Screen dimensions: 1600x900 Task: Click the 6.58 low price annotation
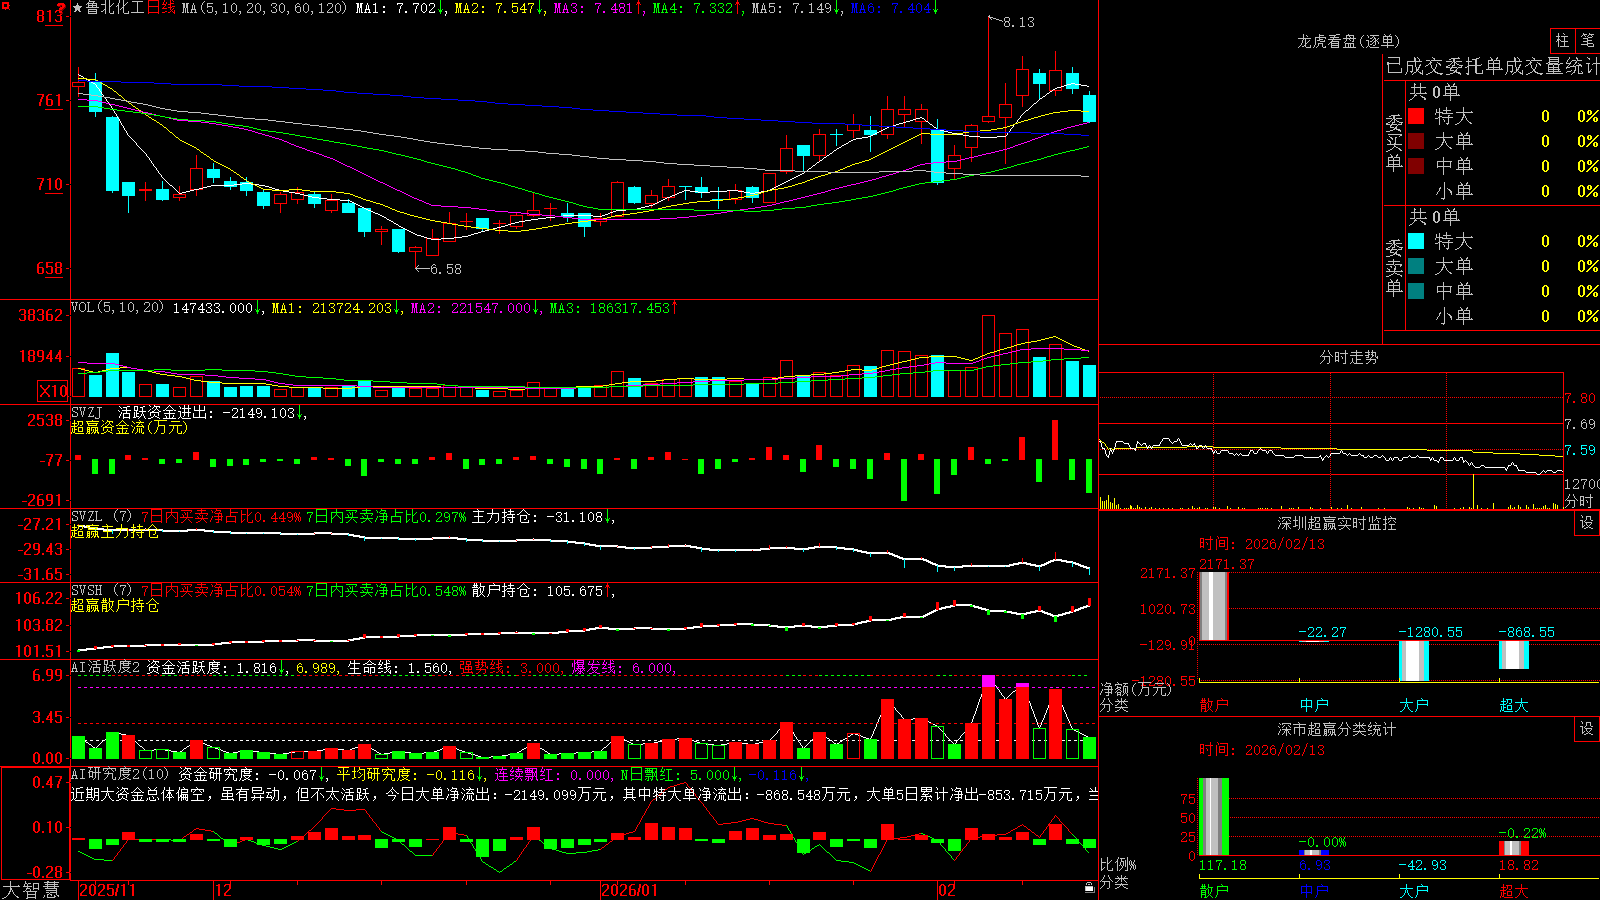tap(446, 269)
